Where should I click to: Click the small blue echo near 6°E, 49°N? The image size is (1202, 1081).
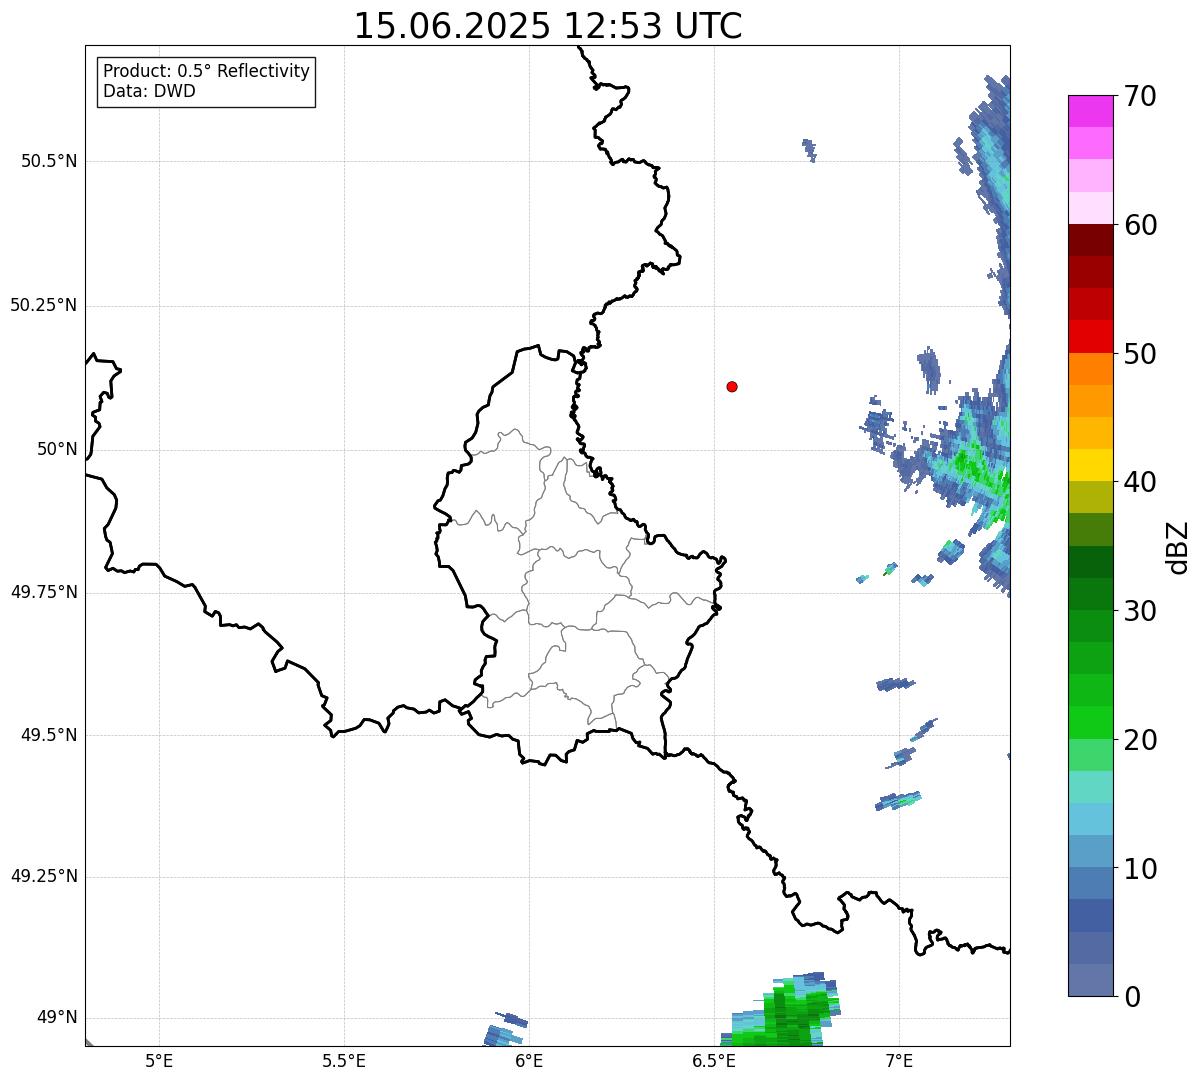pos(505,1030)
